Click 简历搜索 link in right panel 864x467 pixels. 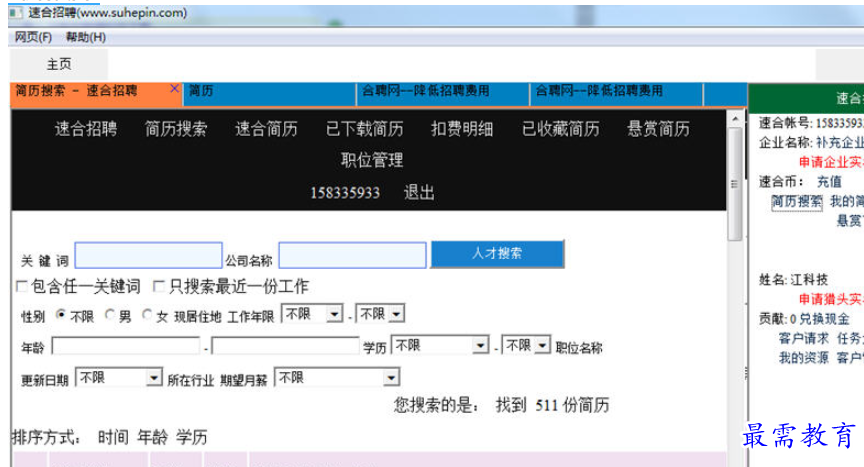796,202
